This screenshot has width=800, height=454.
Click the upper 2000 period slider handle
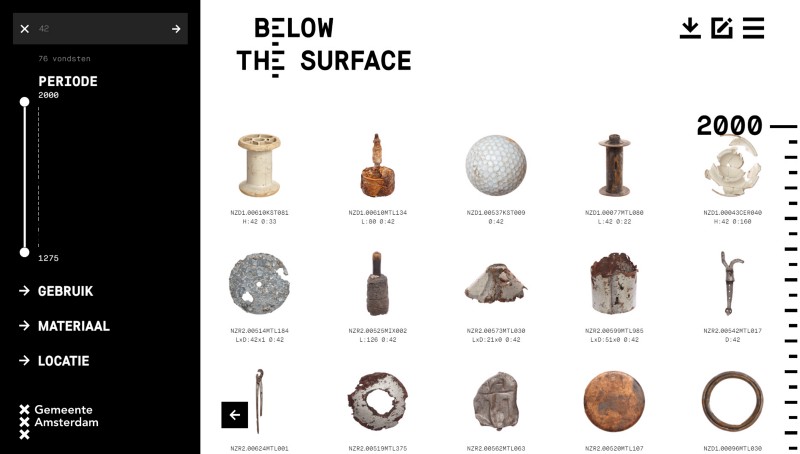pyautogui.click(x=24, y=102)
